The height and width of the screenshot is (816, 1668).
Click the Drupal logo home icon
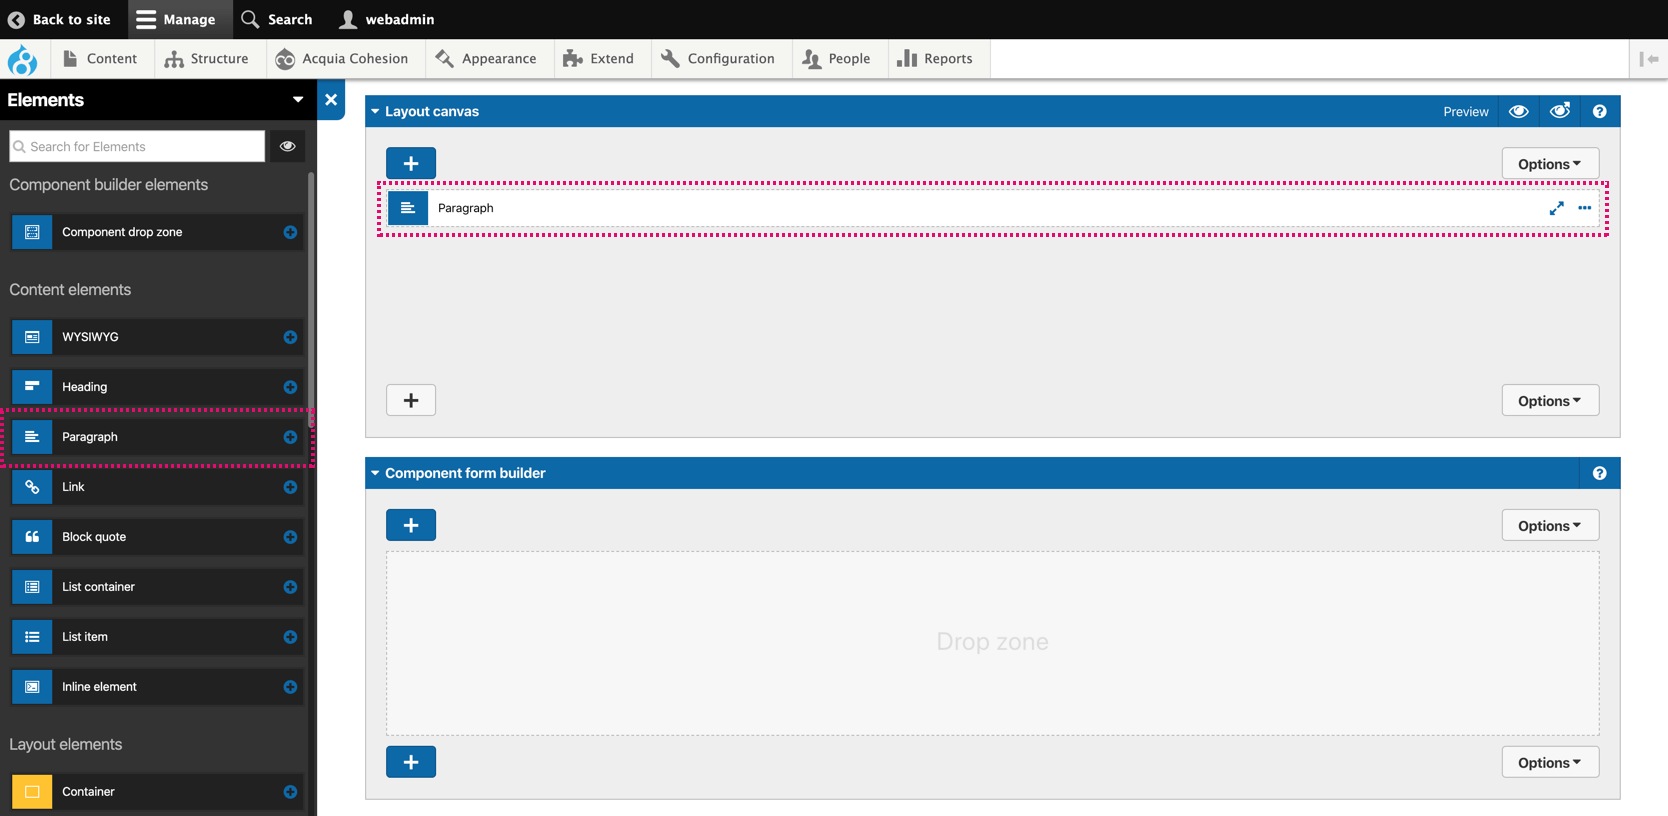pos(22,60)
